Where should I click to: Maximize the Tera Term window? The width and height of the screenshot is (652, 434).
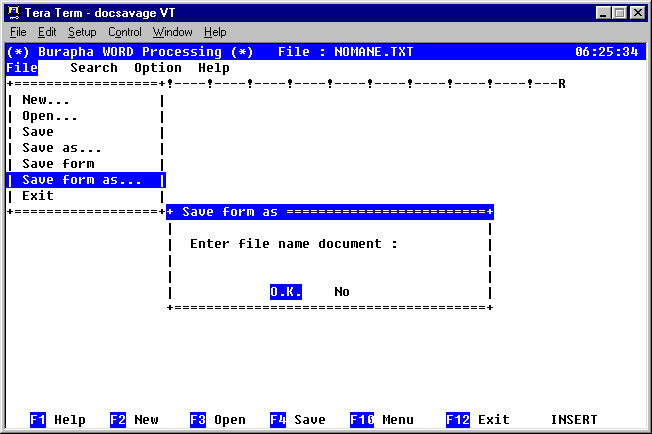point(619,13)
